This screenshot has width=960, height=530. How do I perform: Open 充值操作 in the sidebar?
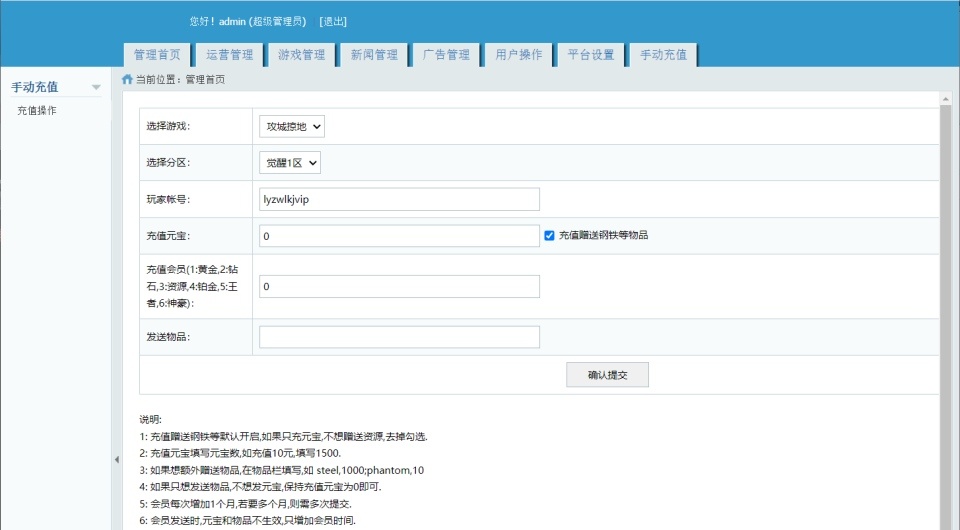37,111
